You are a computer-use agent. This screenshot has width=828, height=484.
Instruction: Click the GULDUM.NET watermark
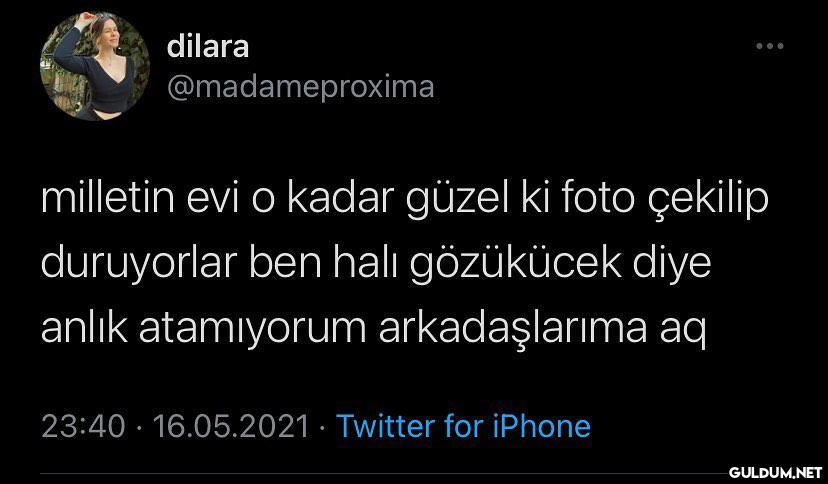pyautogui.click(x=775, y=472)
